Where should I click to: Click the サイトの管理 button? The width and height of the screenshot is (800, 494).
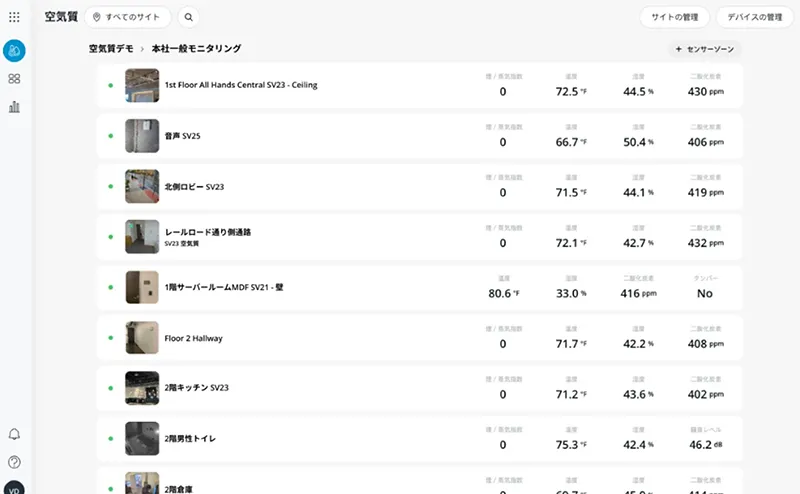[x=675, y=17]
